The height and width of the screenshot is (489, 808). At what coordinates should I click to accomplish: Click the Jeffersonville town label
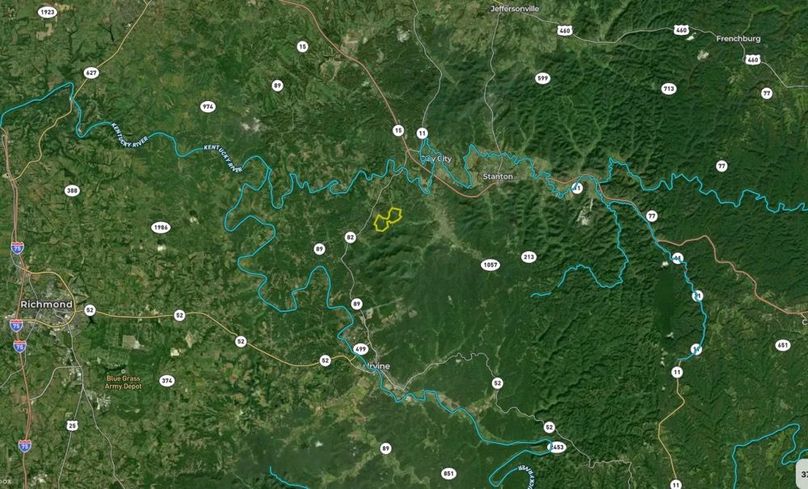point(515,9)
